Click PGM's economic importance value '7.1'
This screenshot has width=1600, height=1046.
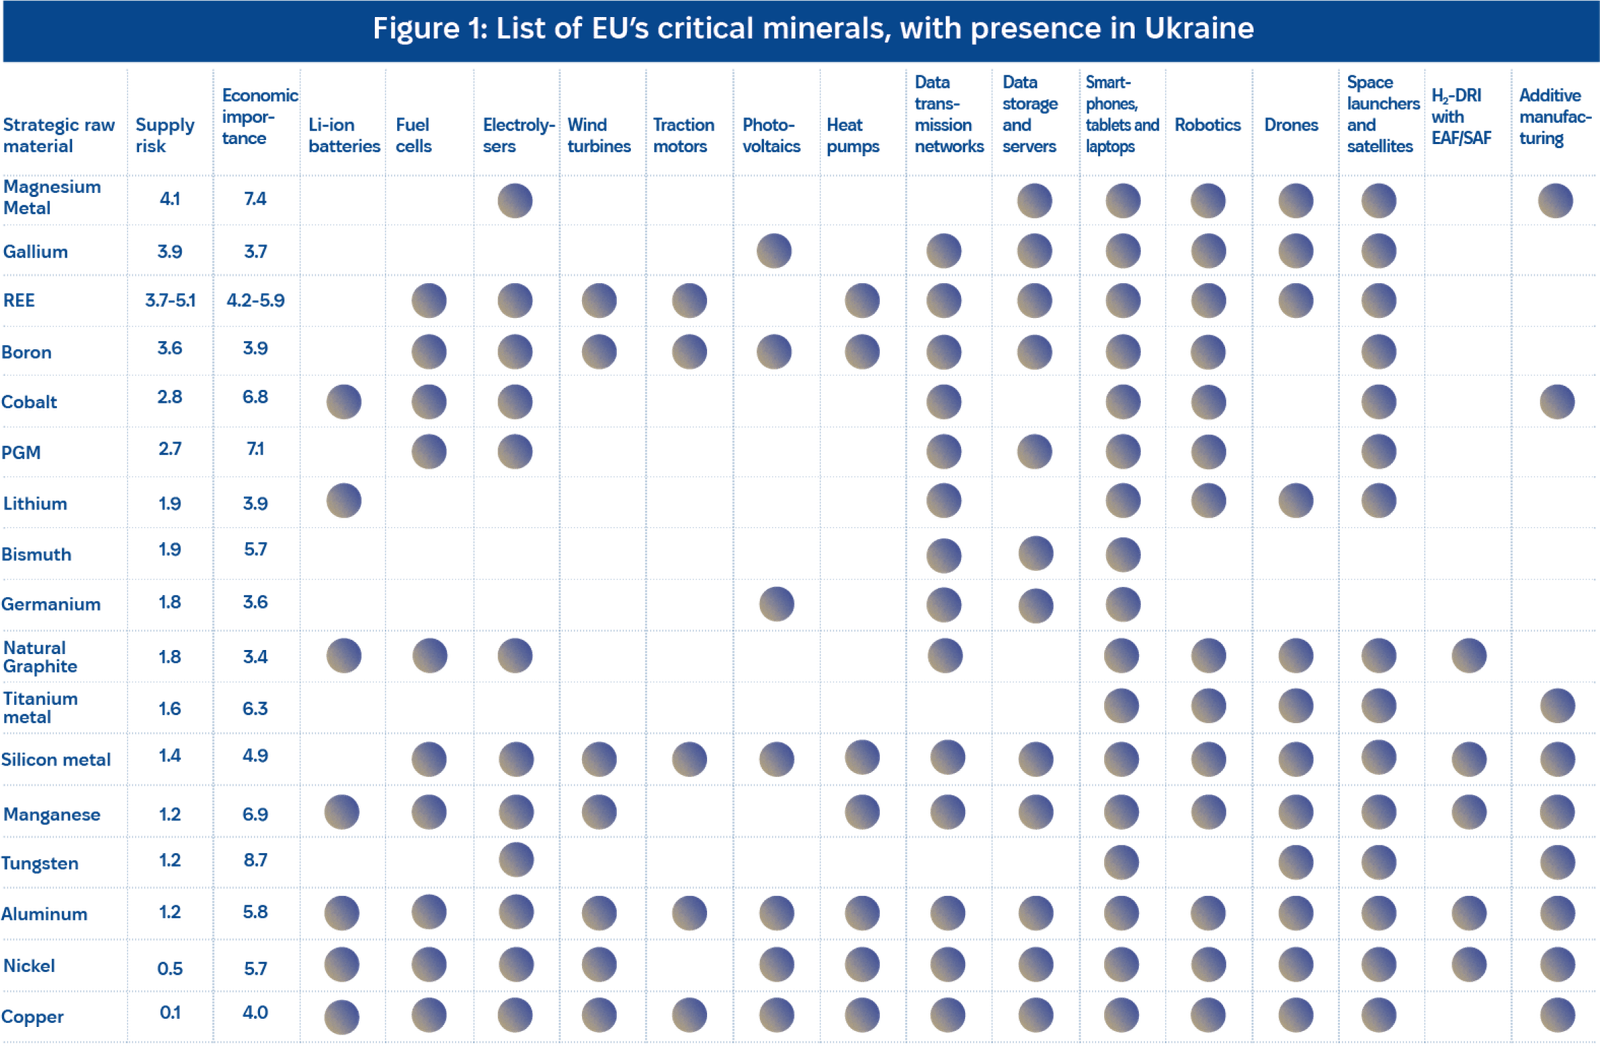pos(255,449)
